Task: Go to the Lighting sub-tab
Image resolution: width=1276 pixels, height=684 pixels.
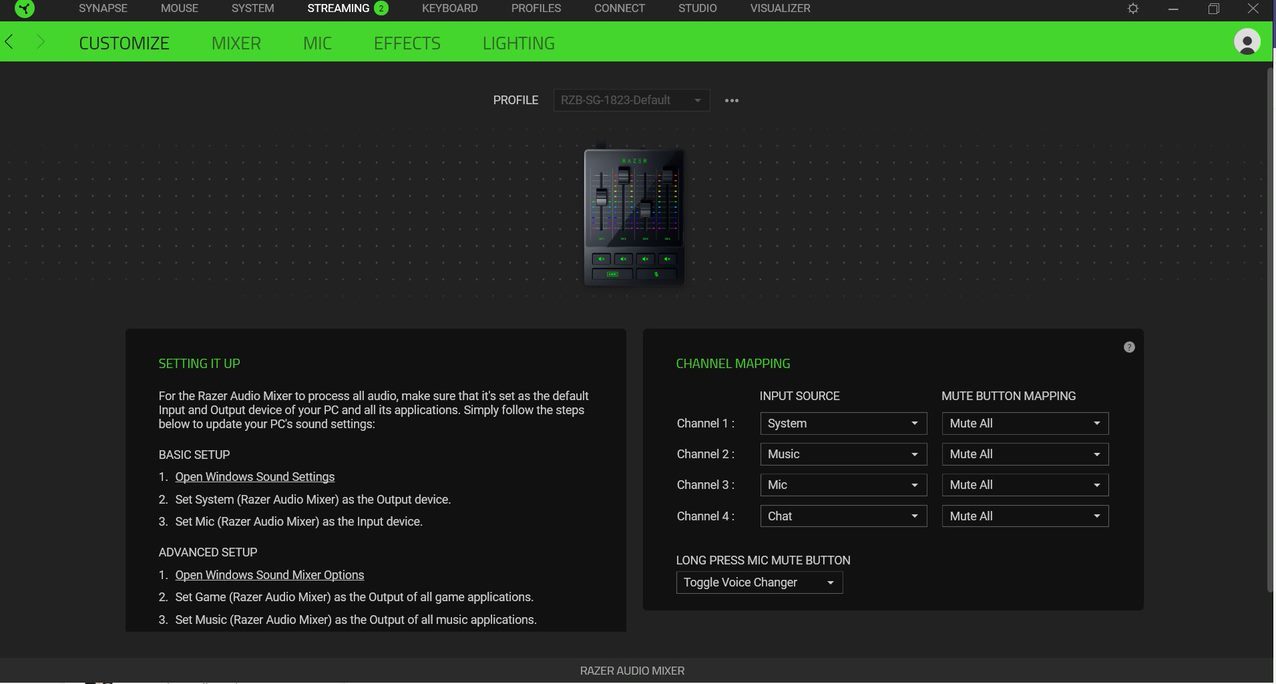Action: (518, 43)
